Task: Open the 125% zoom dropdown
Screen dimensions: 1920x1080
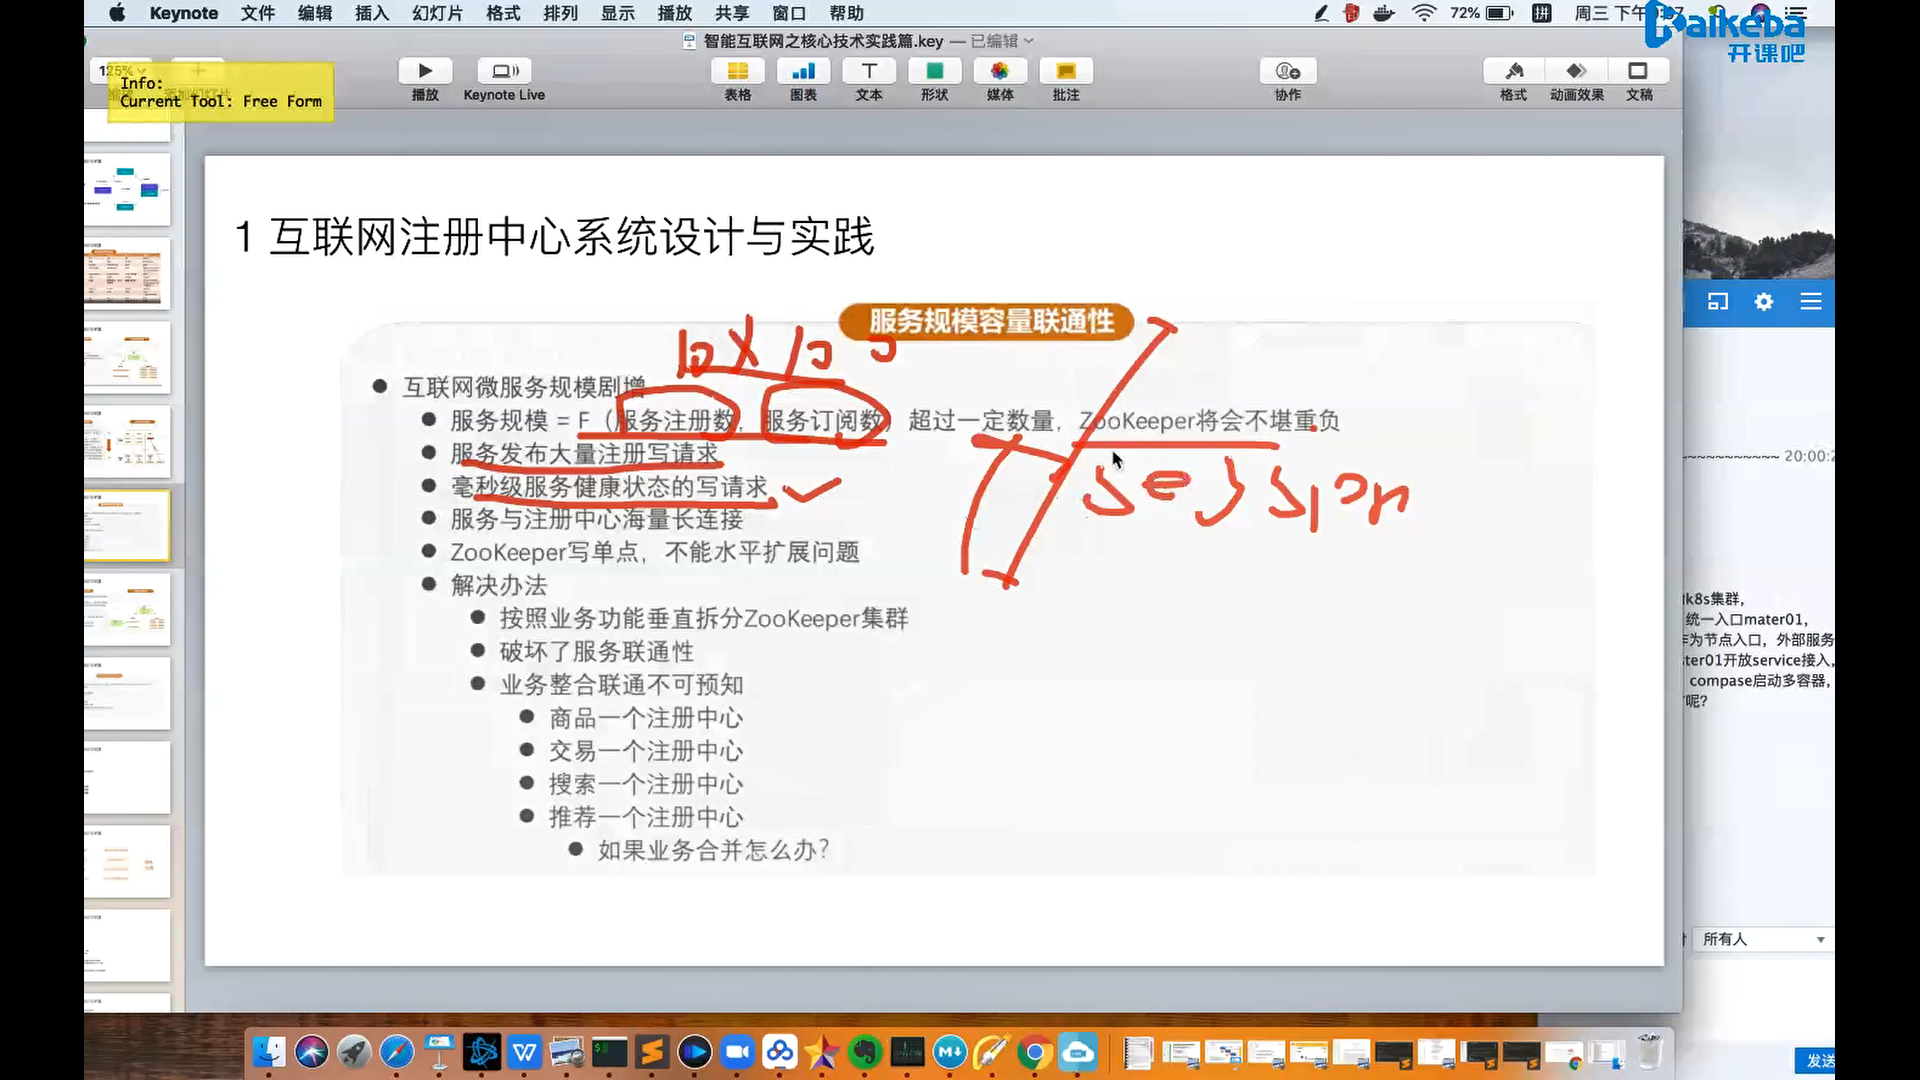Action: pos(122,71)
